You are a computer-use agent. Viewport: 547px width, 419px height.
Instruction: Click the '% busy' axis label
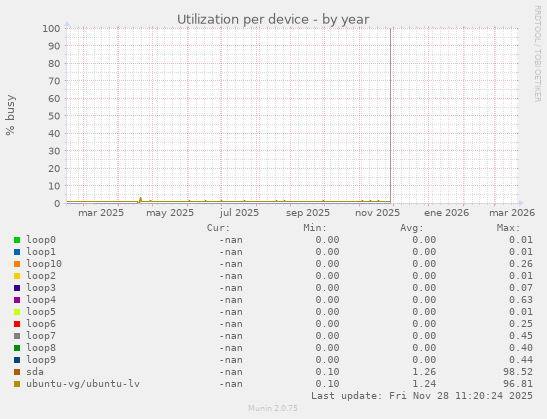tap(10, 115)
